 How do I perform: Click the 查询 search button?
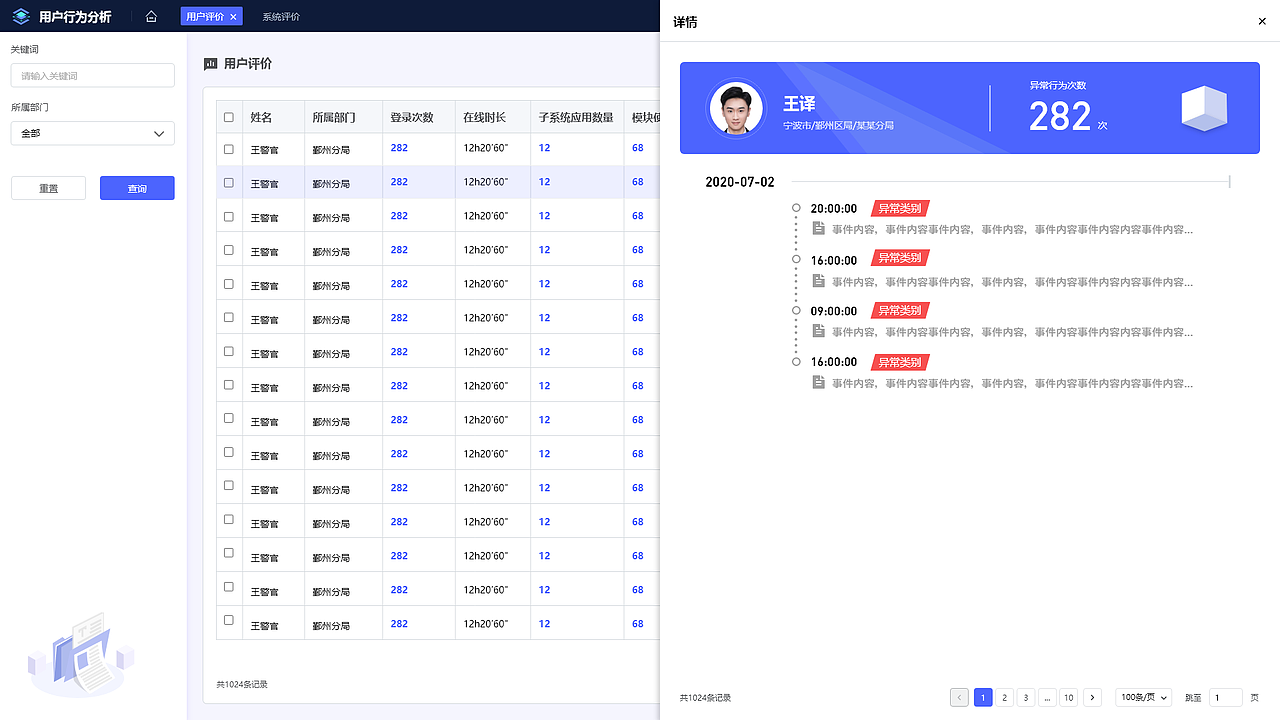click(137, 188)
